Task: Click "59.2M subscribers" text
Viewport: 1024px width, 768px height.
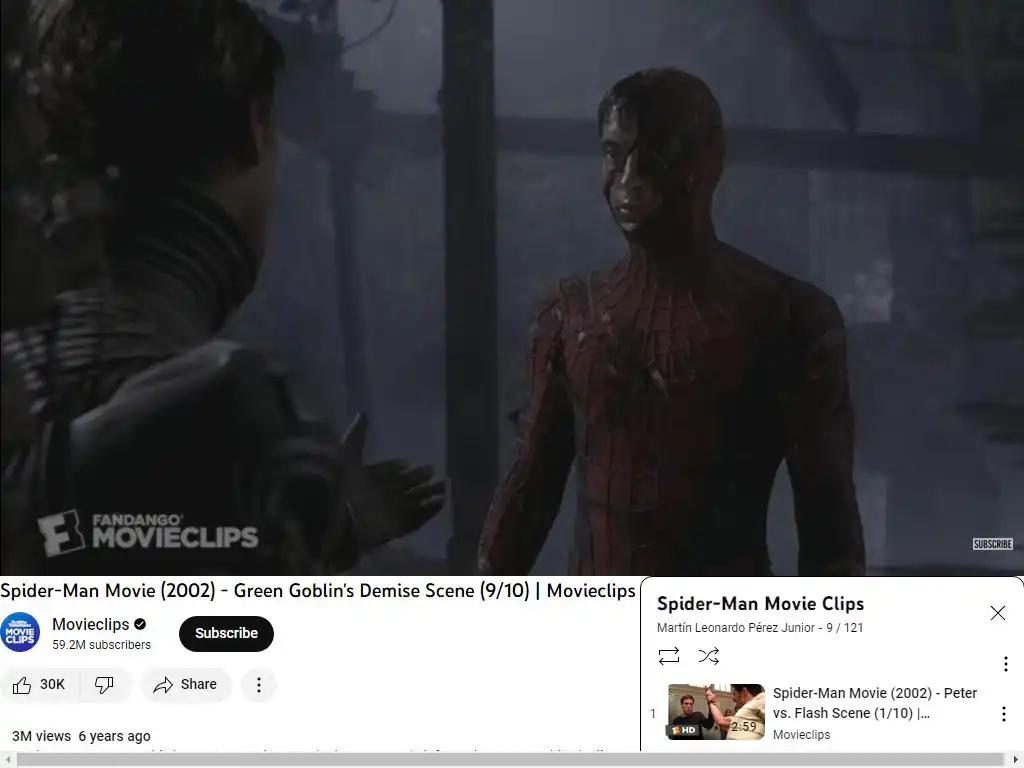Action: click(x=101, y=645)
